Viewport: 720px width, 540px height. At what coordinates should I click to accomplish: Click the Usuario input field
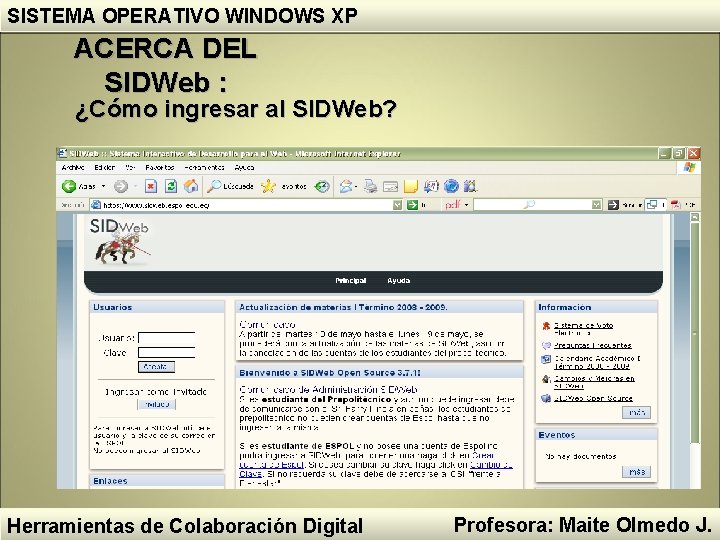[x=167, y=338]
